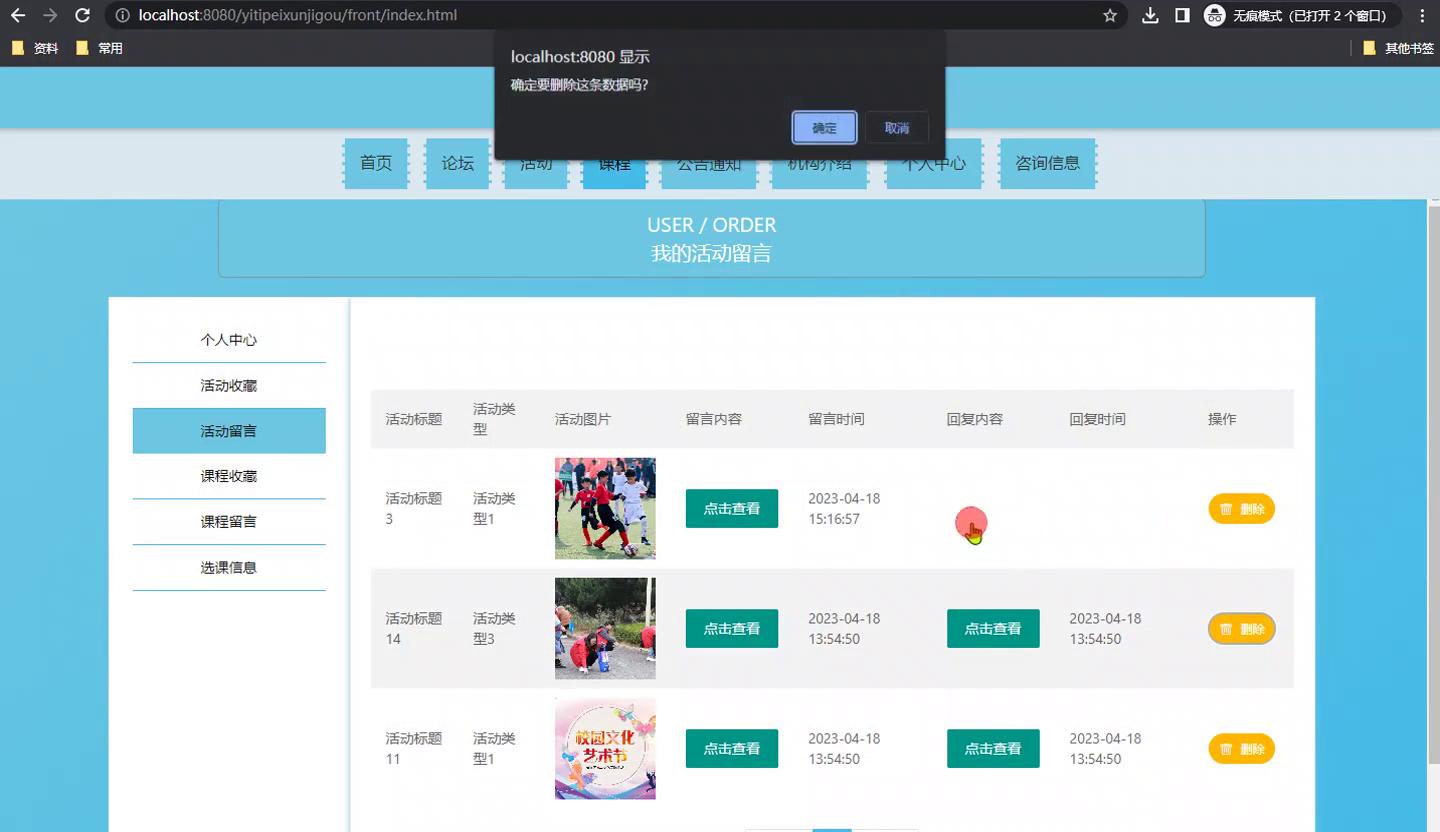Screen dimensions: 1440x832
Task: View 留言内容 for 活动标题14
Action: point(732,629)
